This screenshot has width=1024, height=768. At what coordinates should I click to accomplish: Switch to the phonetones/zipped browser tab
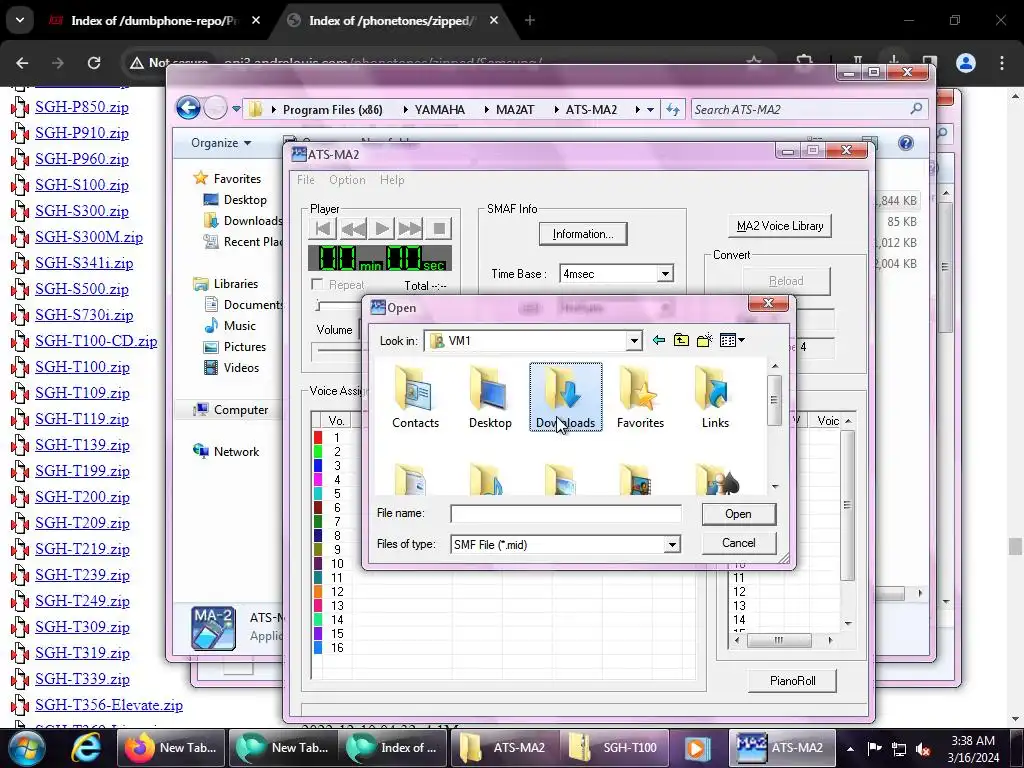pos(392,21)
